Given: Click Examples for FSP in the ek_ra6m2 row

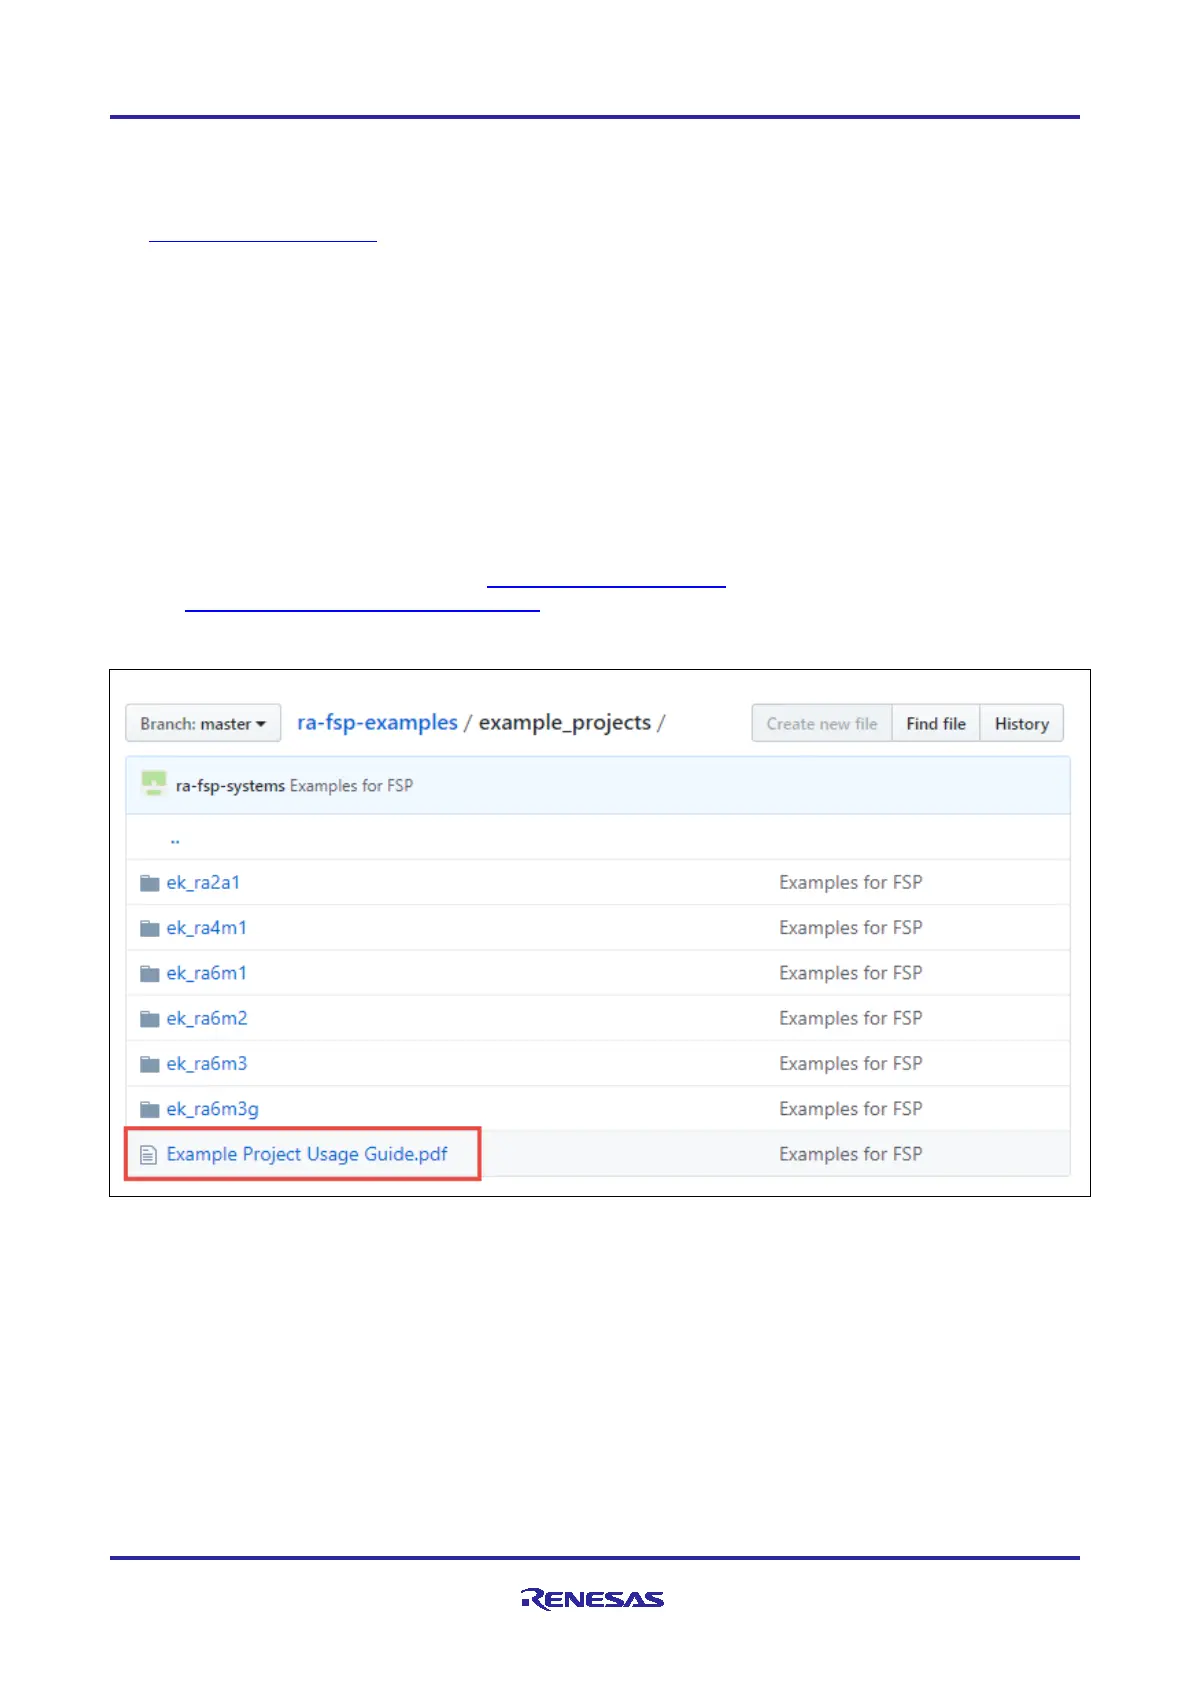Looking at the screenshot, I should [x=851, y=1018].
